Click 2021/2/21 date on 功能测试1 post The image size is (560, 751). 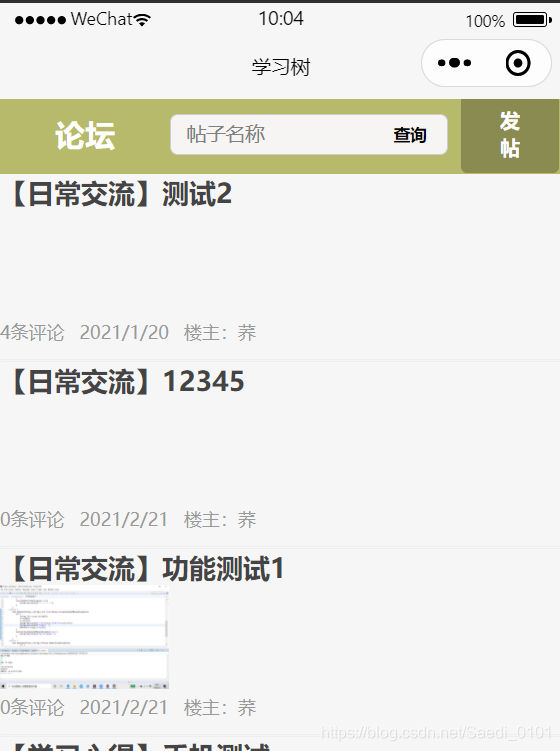tap(124, 707)
